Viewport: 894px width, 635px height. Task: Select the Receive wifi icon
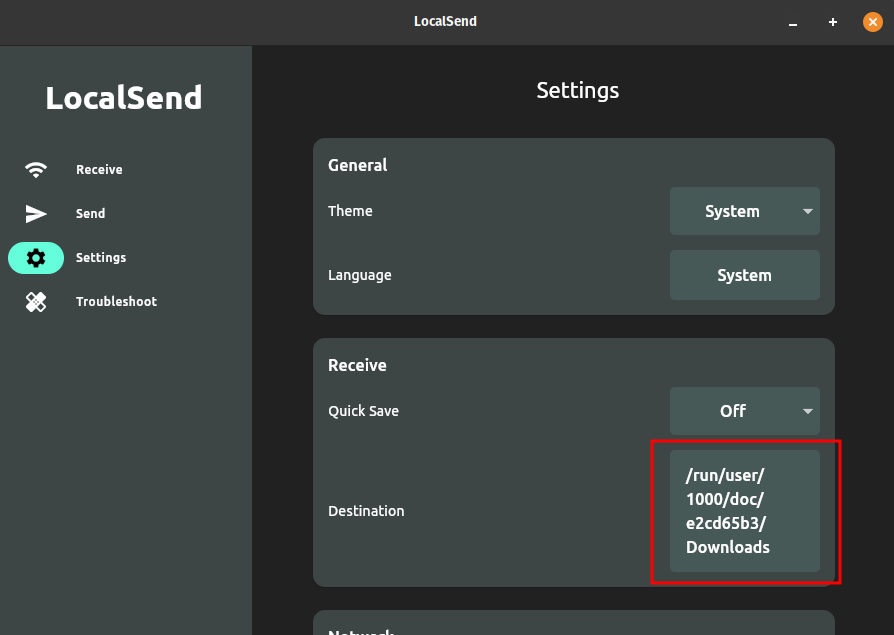pos(36,169)
